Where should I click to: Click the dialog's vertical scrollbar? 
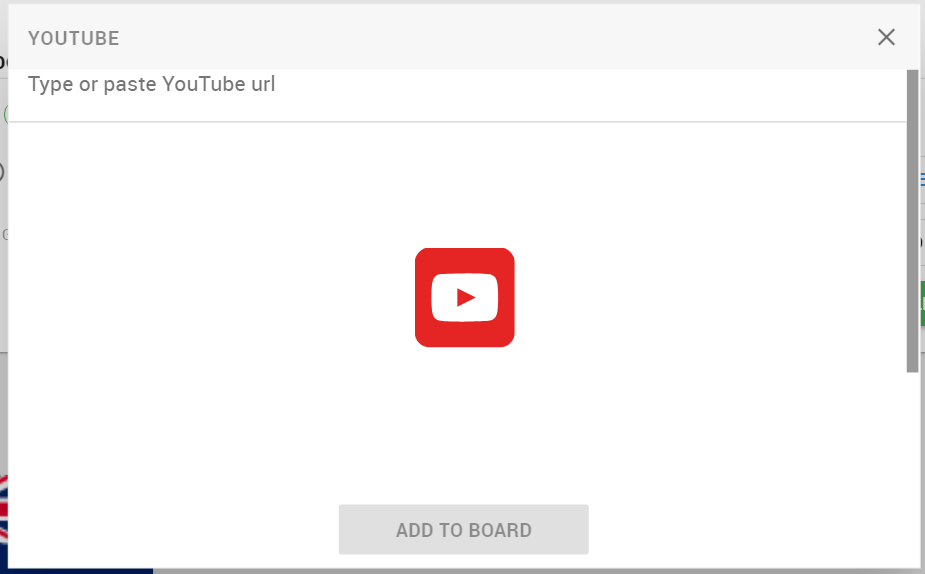913,221
